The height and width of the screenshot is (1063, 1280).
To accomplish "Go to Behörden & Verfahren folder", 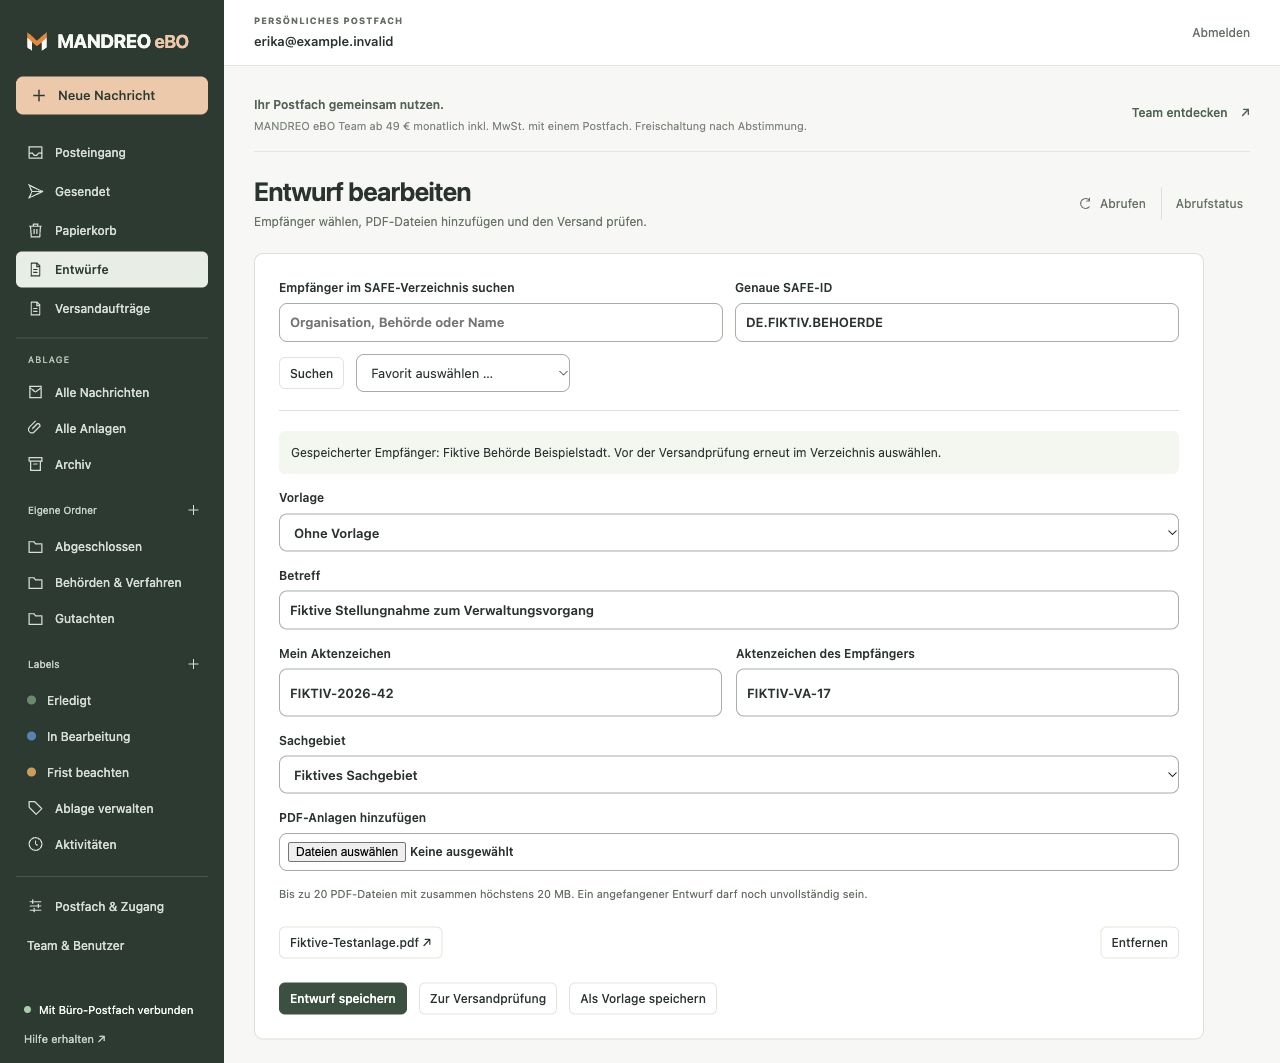I will point(112,583).
